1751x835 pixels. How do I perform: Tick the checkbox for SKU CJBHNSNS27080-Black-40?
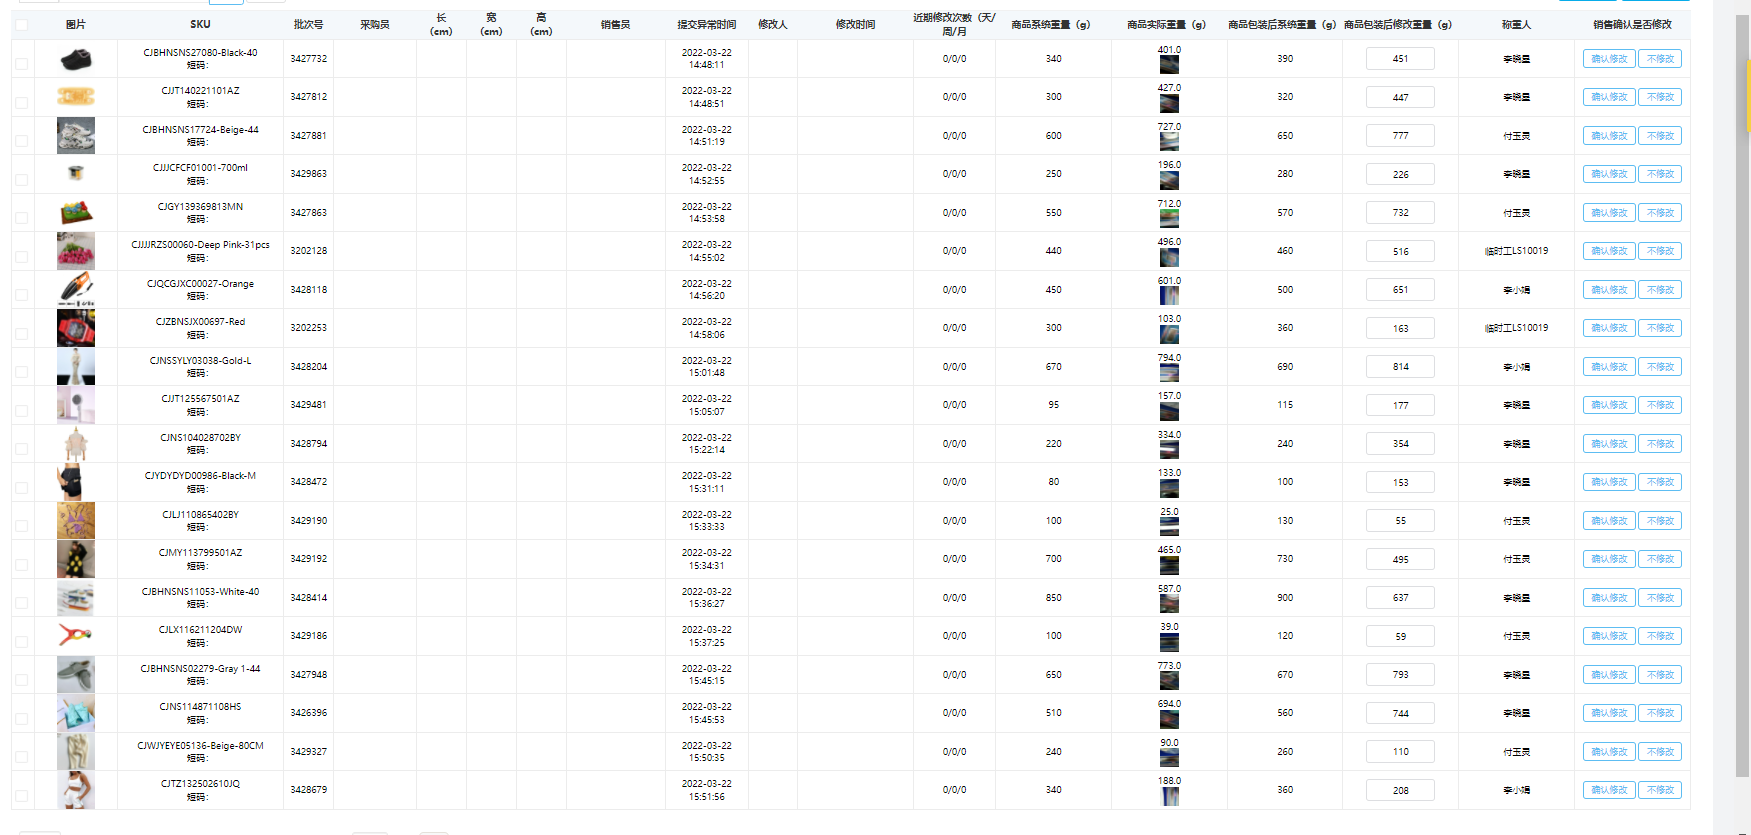(21, 64)
